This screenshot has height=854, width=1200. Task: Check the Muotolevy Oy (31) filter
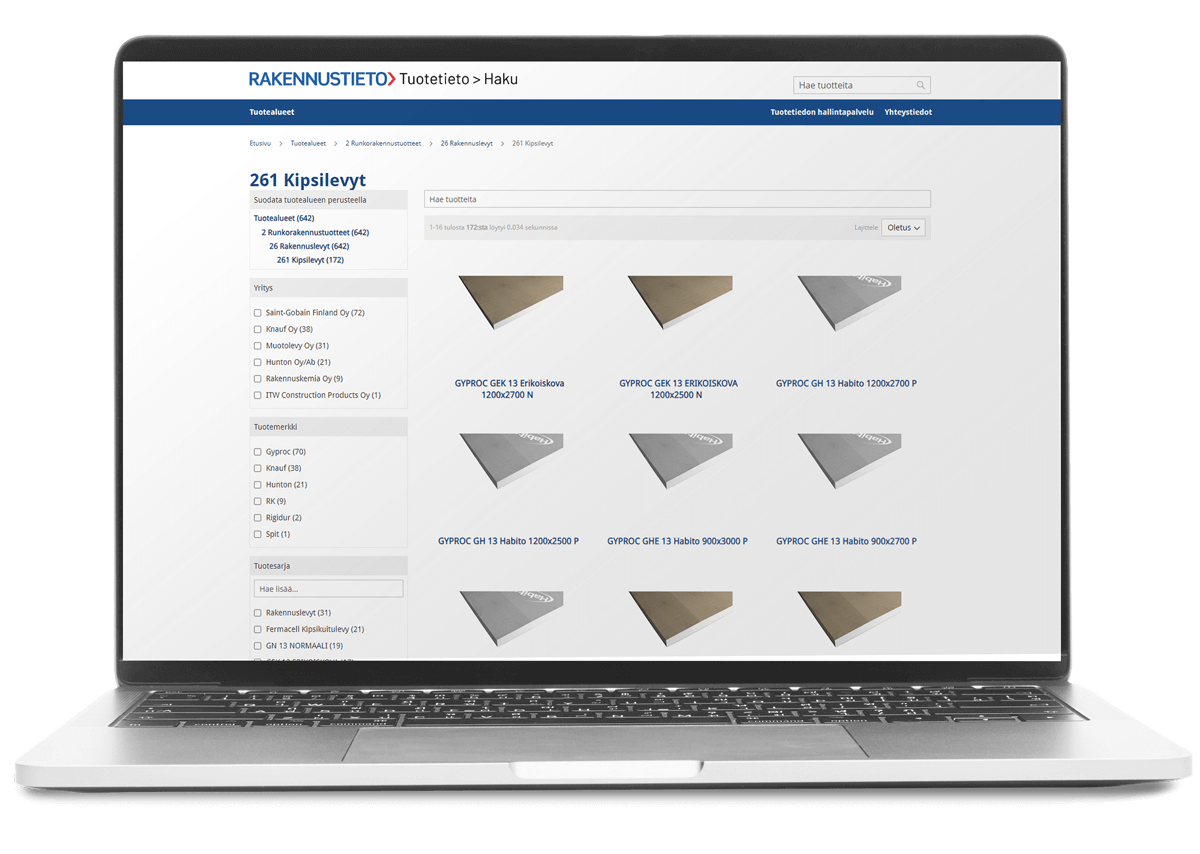(257, 346)
